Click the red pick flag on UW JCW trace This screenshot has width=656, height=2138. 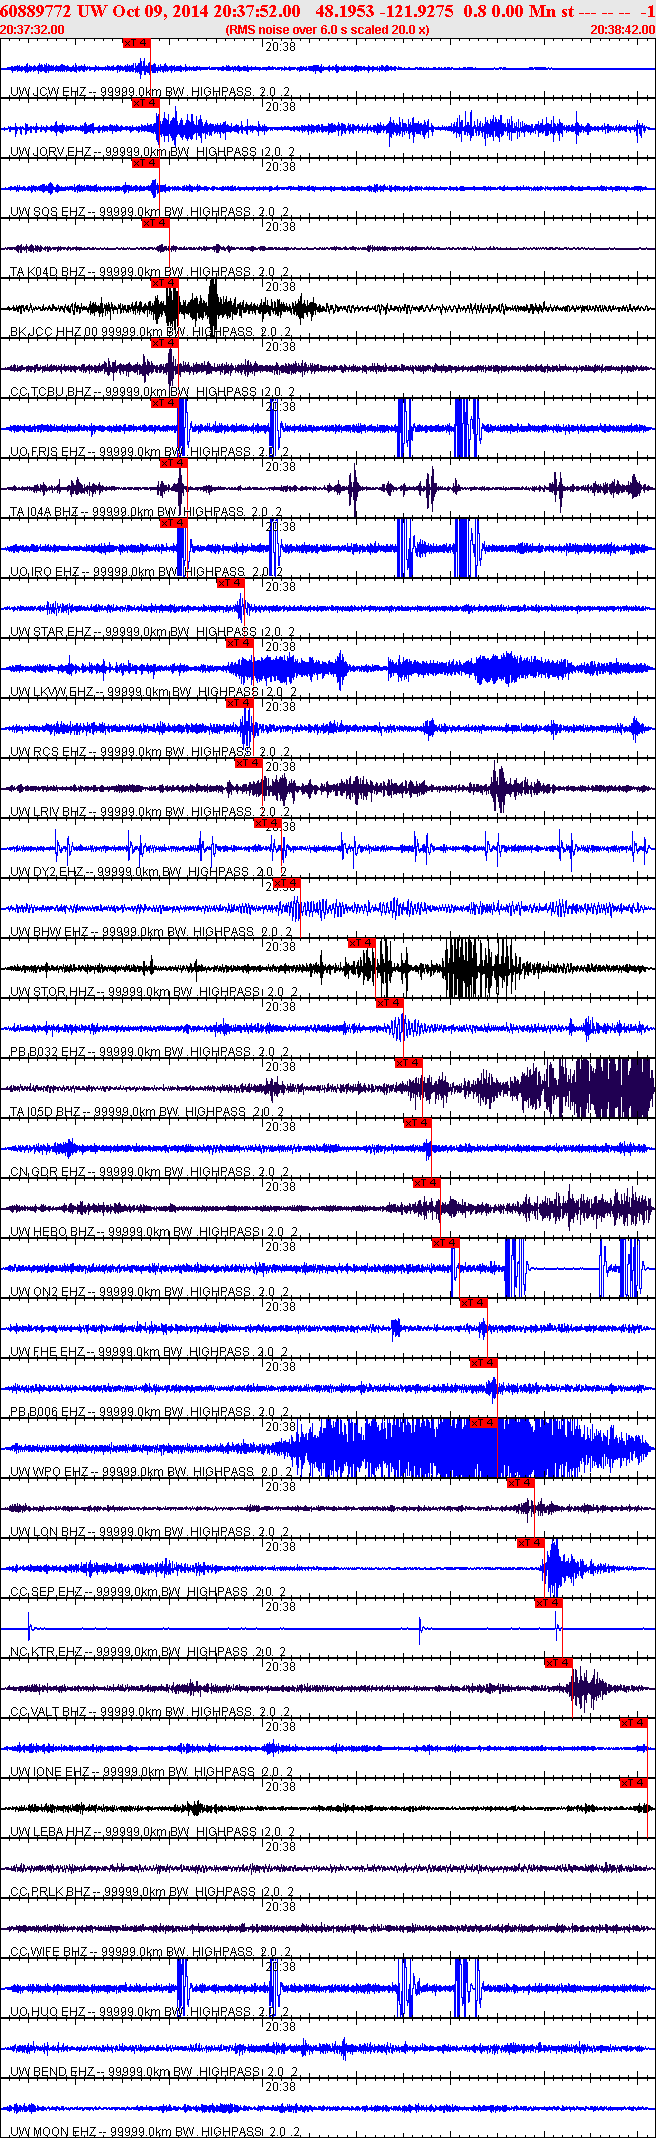pyautogui.click(x=136, y=43)
